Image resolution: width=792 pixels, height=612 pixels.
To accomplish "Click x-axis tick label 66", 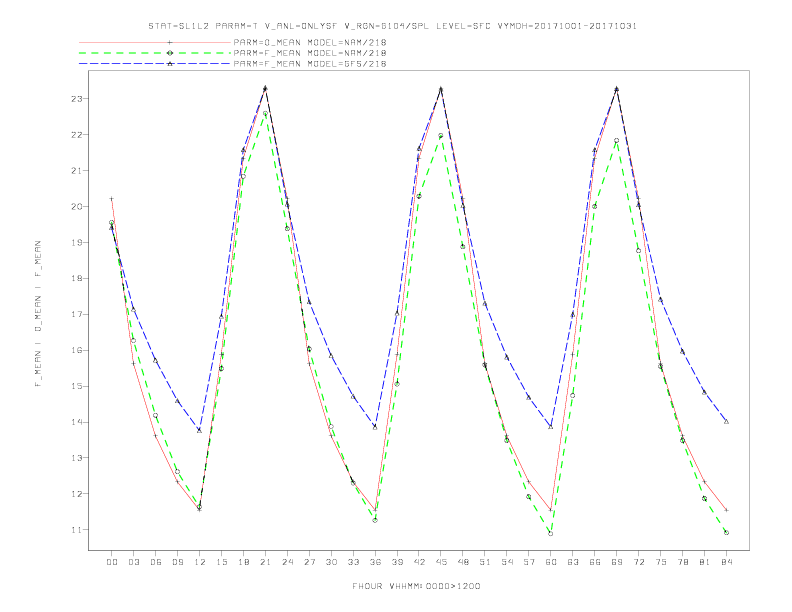I will (x=595, y=562).
